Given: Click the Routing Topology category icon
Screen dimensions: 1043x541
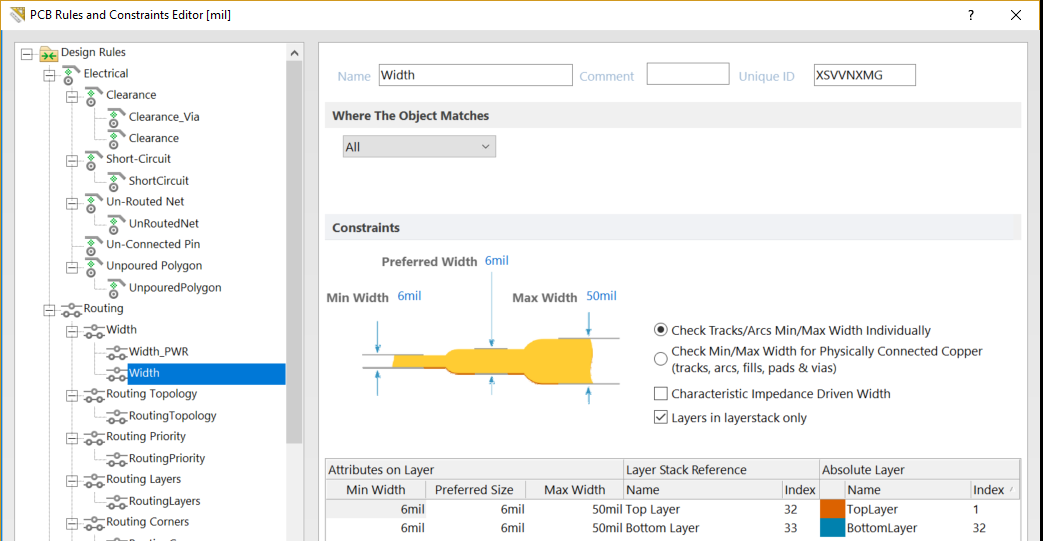Looking at the screenshot, I should tap(94, 395).
